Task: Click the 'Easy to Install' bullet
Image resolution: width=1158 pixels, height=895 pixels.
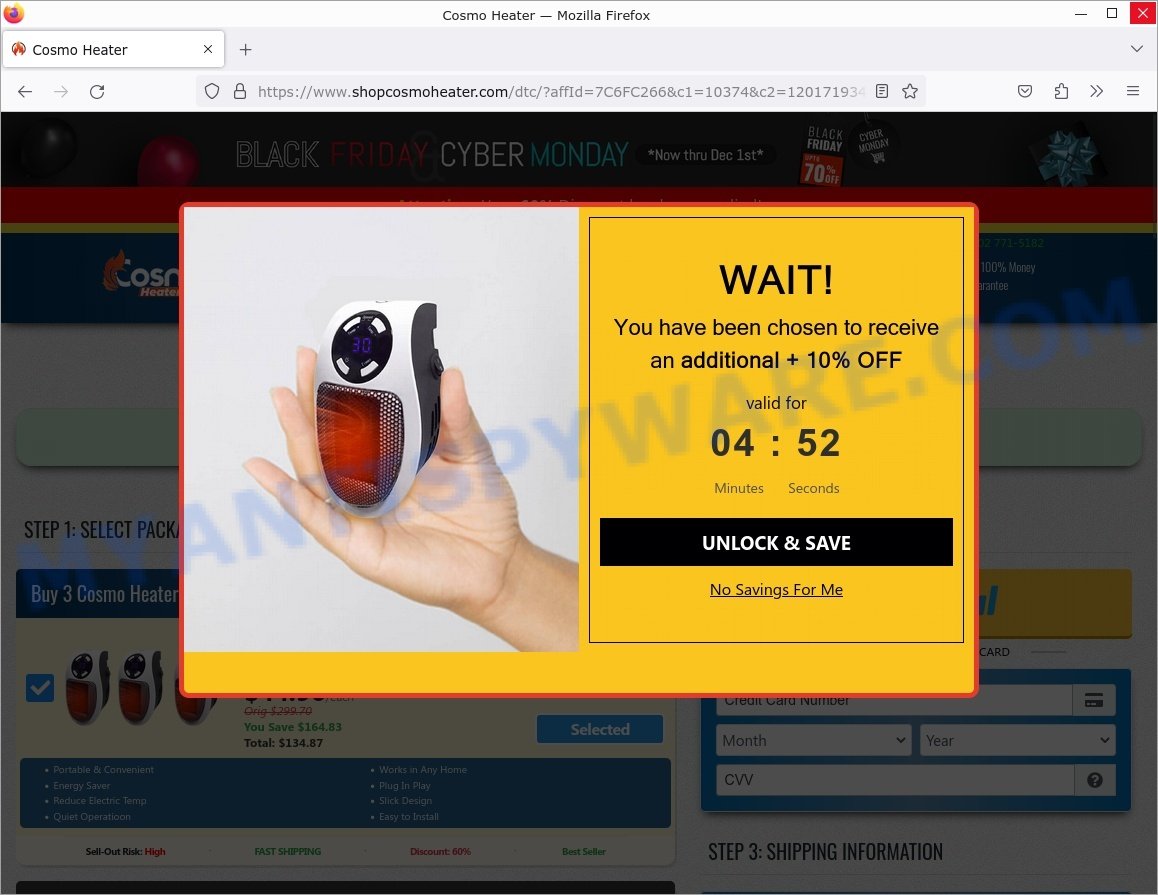Action: pos(409,817)
